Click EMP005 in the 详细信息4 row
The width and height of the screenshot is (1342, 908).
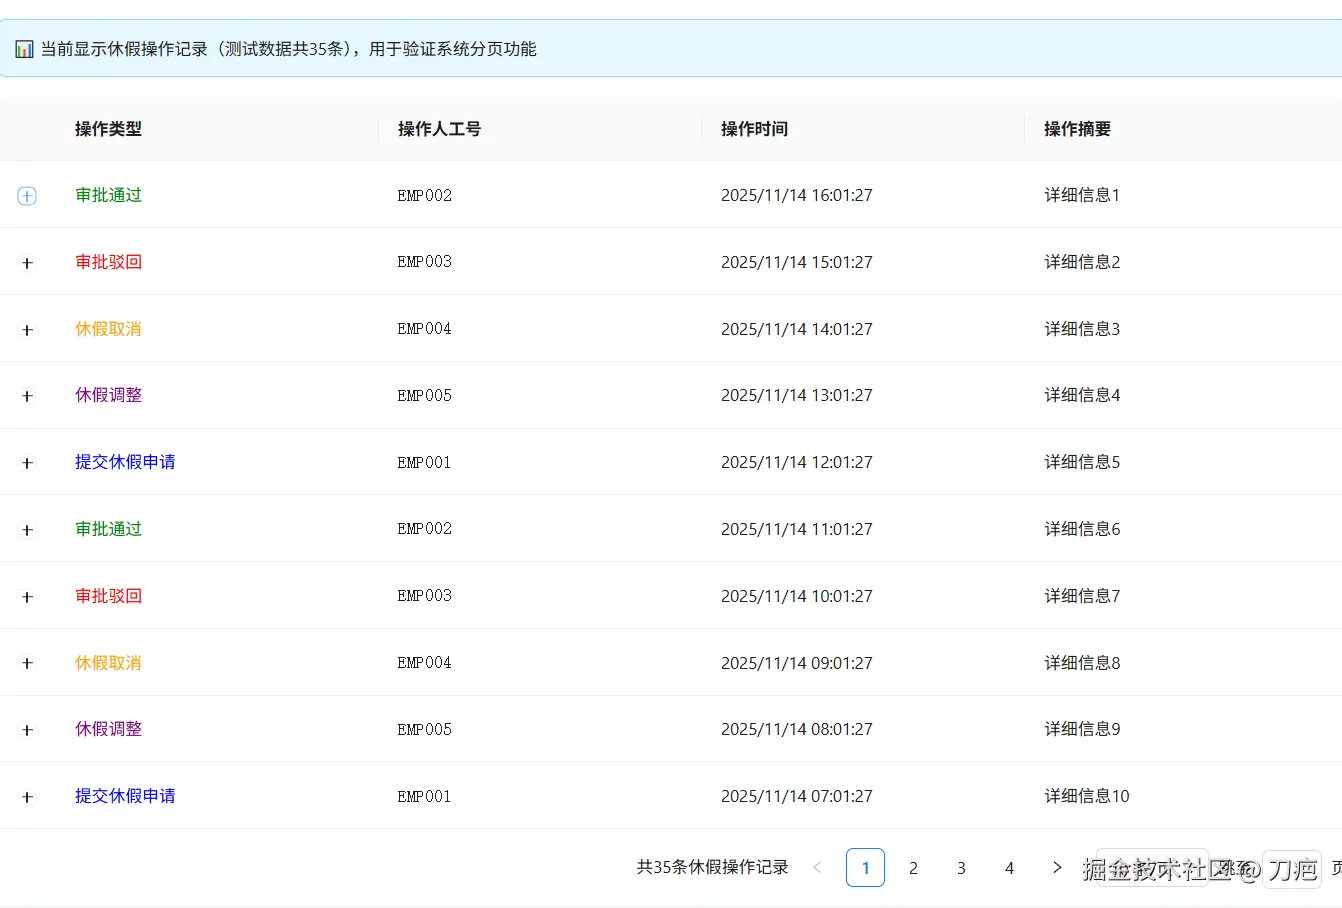tap(425, 396)
